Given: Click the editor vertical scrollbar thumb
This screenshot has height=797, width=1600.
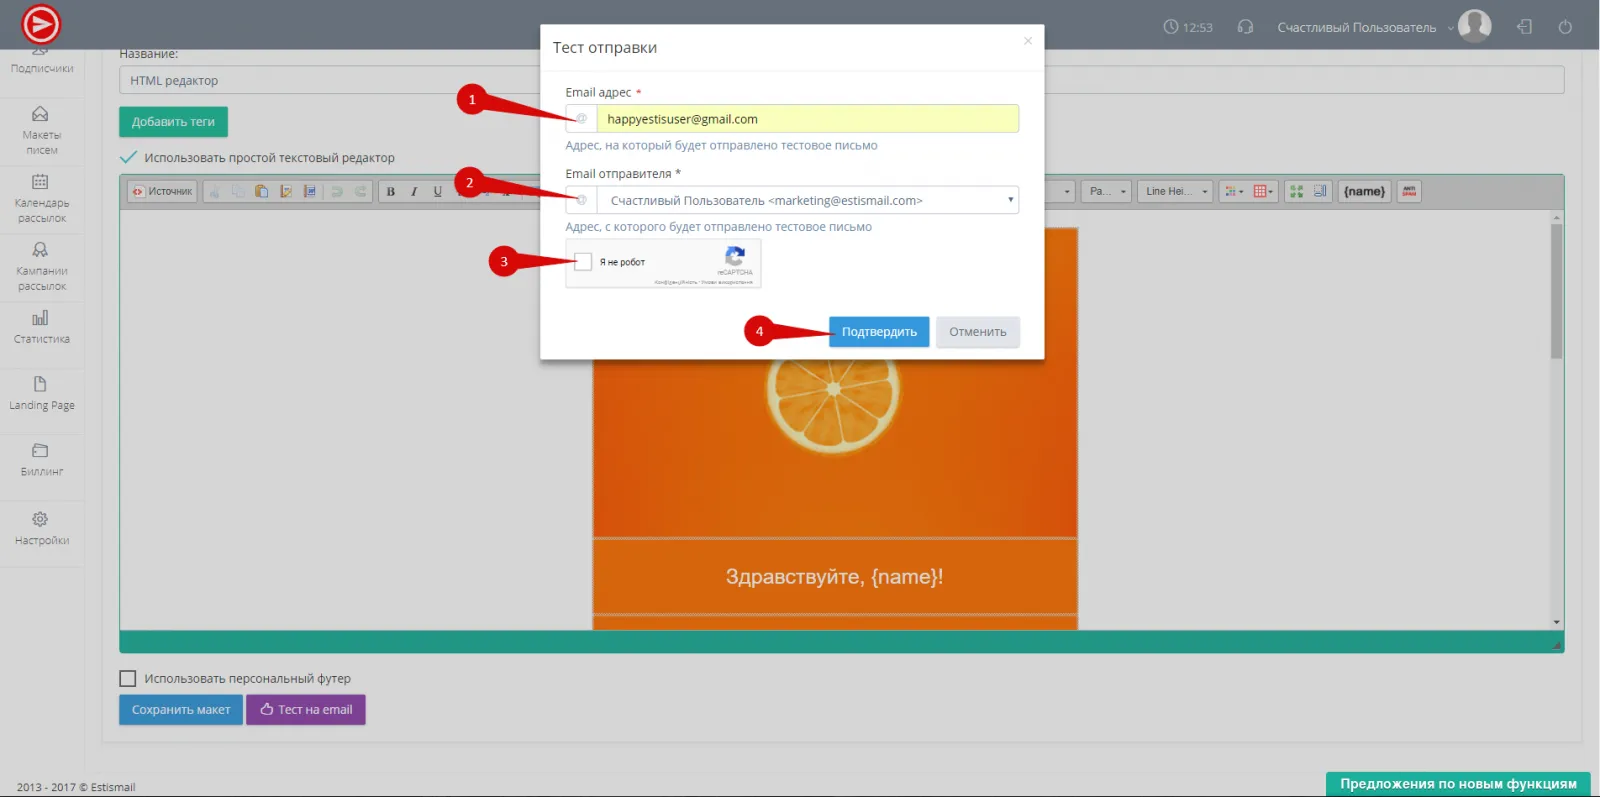Looking at the screenshot, I should coord(1556,290).
